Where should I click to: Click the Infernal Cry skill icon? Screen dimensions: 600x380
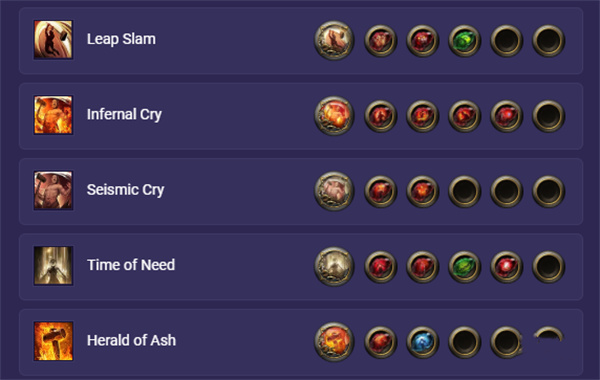(x=53, y=115)
